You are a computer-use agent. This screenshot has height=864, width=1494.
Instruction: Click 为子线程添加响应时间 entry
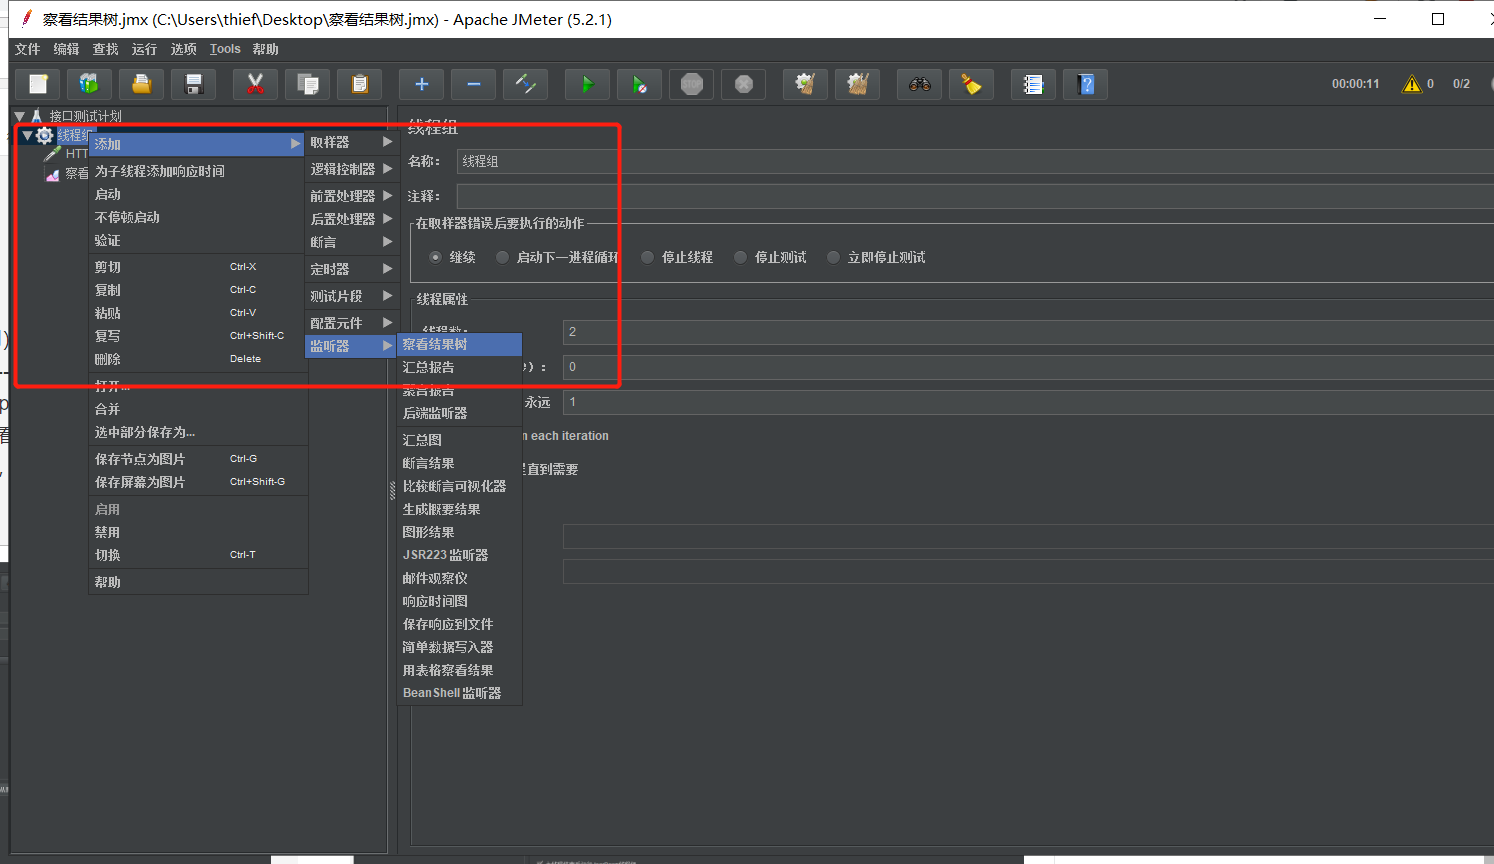(x=198, y=171)
